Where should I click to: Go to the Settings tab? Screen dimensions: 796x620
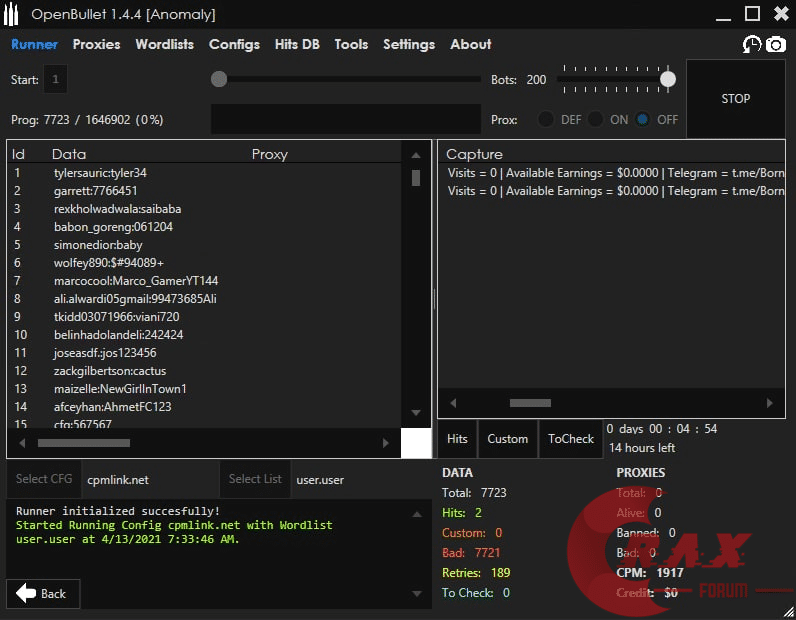(x=409, y=44)
